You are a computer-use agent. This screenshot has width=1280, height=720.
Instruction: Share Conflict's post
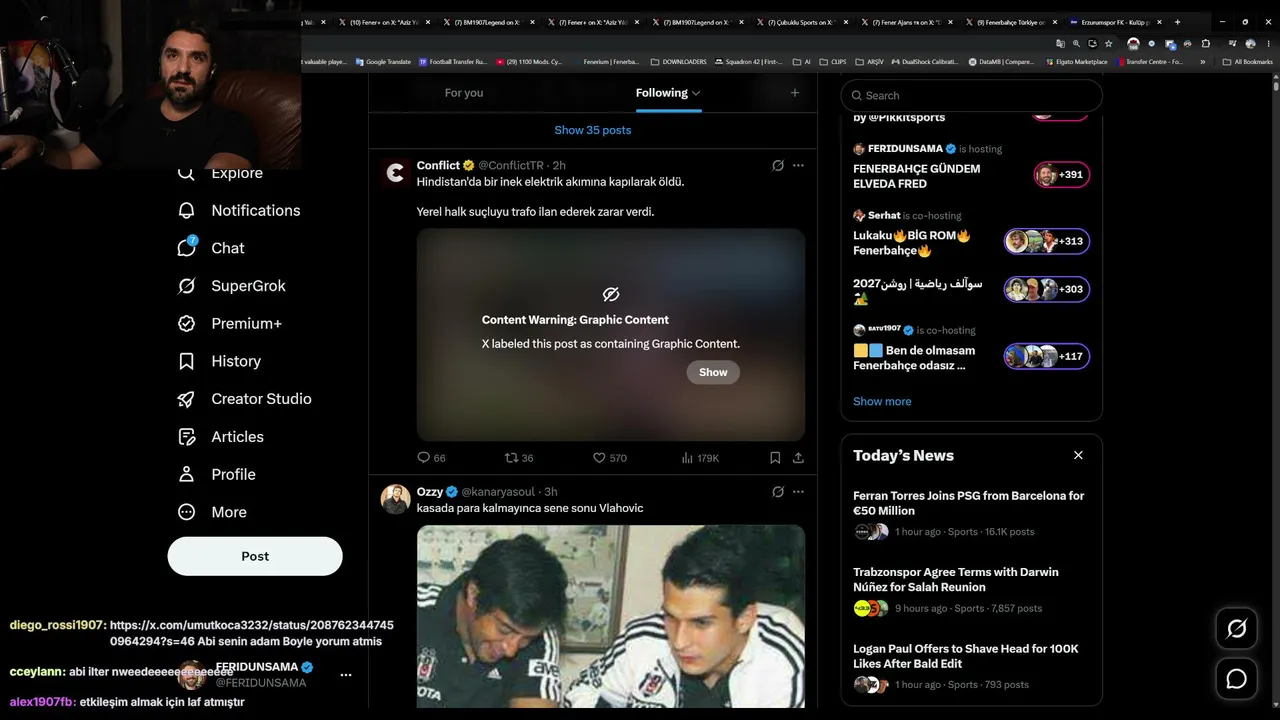pyautogui.click(x=798, y=458)
